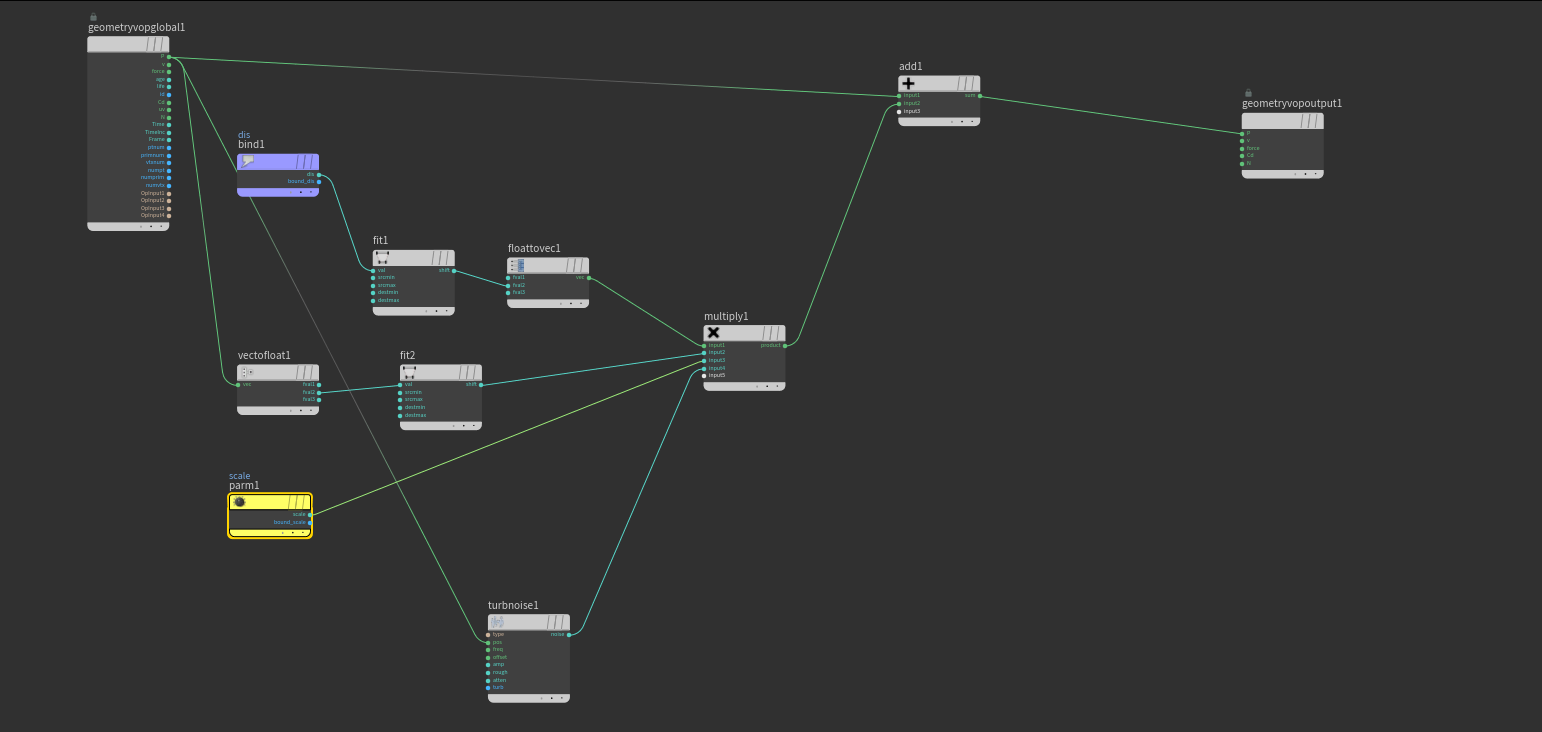
Task: Click the floattovec1 node icon
Action: [517, 265]
